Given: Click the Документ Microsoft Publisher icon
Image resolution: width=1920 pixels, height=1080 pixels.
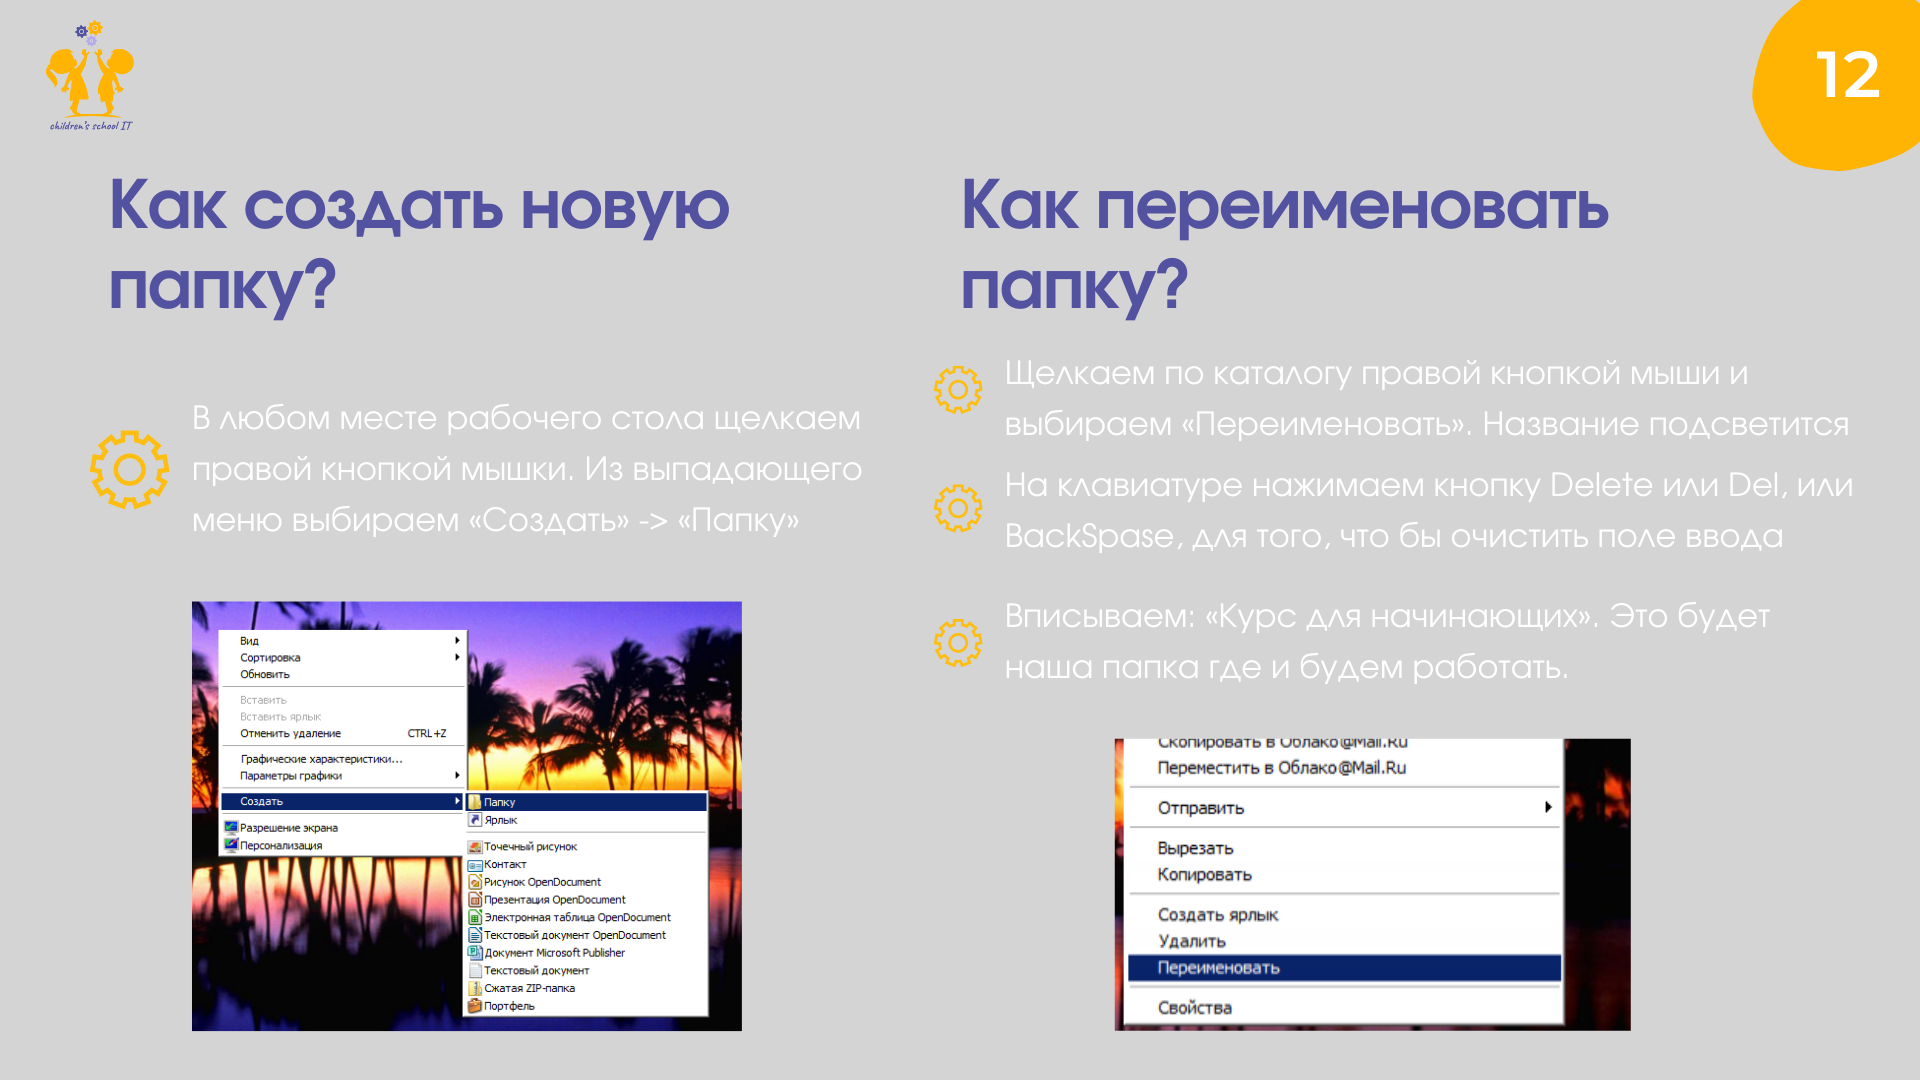Looking at the screenshot, I should point(475,953).
